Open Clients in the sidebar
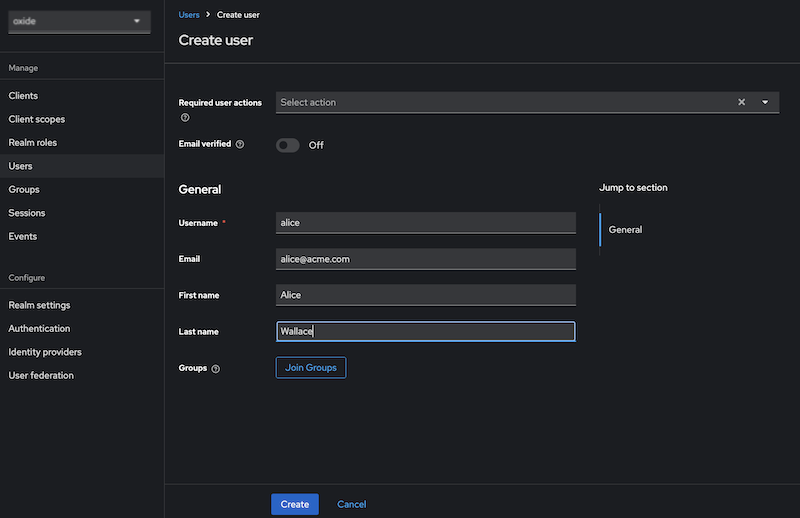800x518 pixels. click(x=23, y=96)
